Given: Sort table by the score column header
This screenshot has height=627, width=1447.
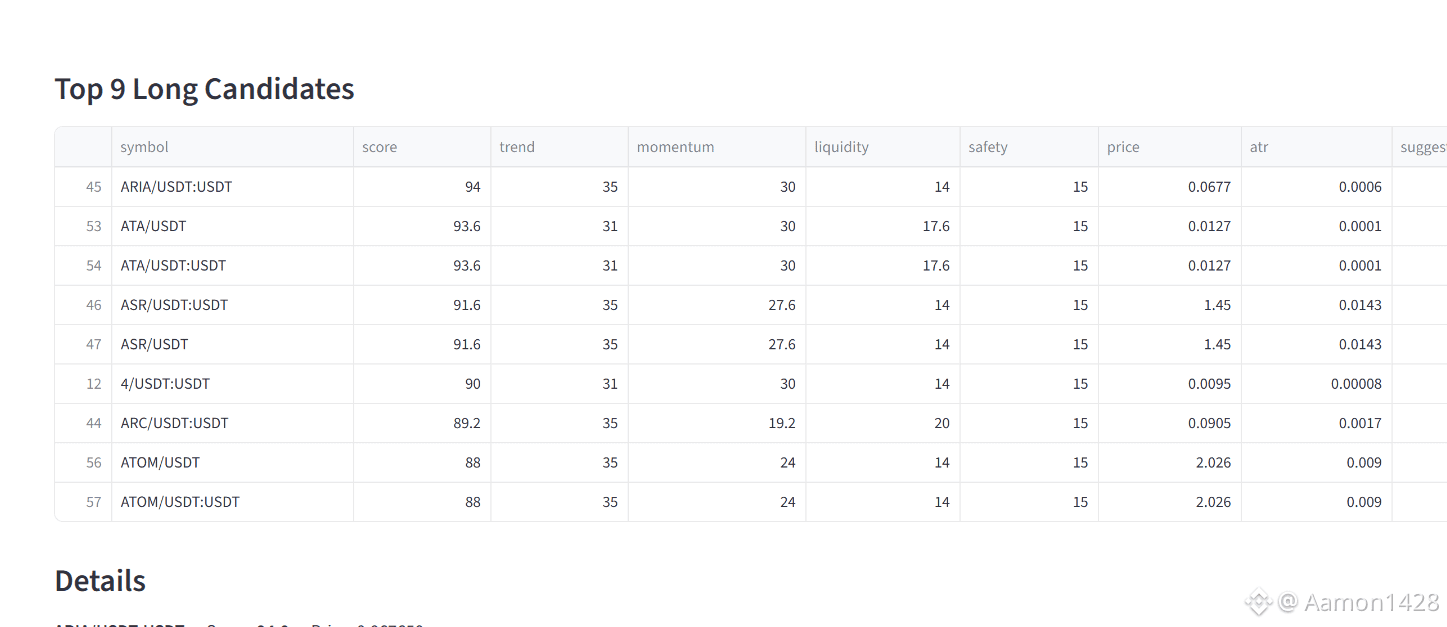Looking at the screenshot, I should tap(380, 147).
